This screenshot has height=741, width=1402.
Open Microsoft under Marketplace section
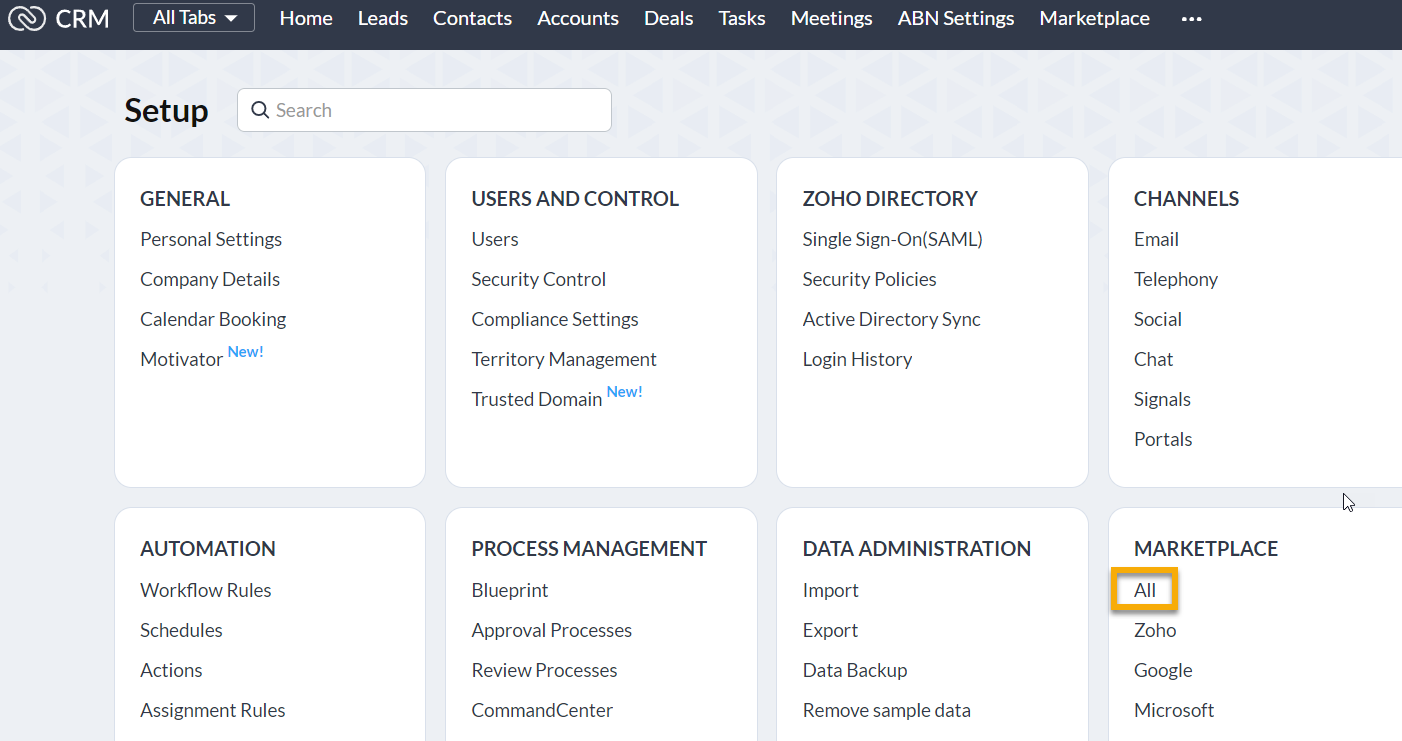(1174, 710)
